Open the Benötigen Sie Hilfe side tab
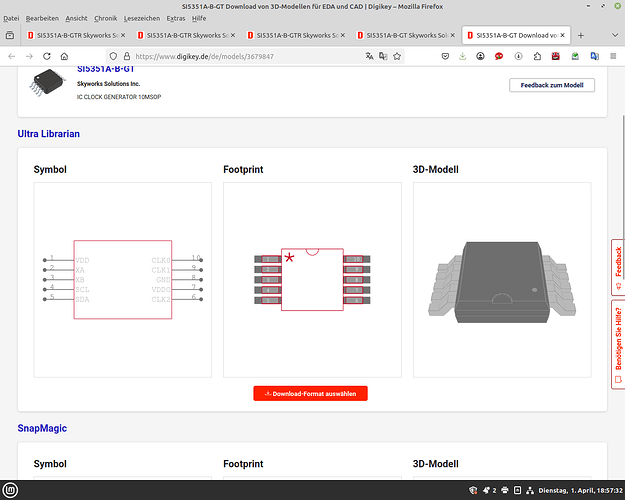The image size is (625, 500). [x=618, y=344]
